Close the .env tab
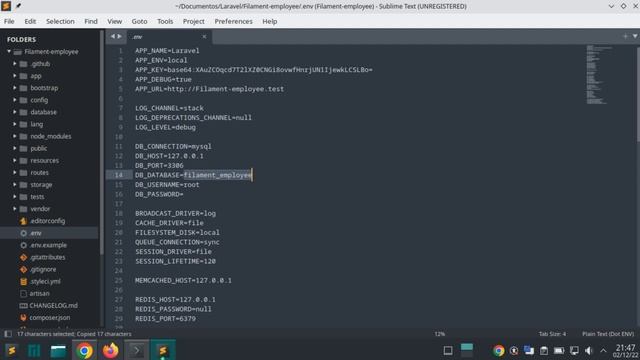The image size is (640, 360). pos(204,37)
